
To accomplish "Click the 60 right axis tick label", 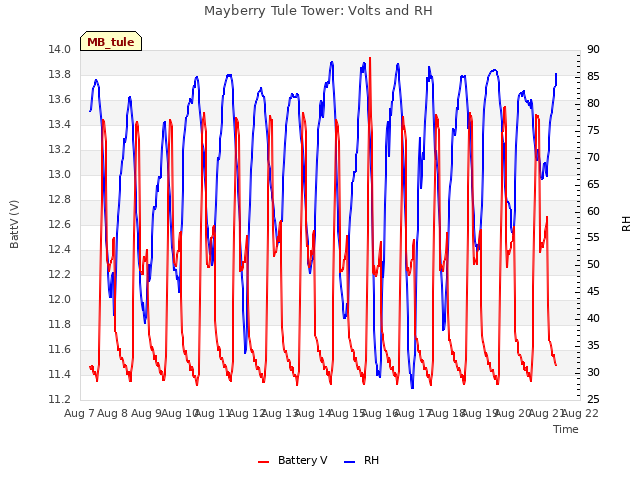I will click(x=593, y=211).
